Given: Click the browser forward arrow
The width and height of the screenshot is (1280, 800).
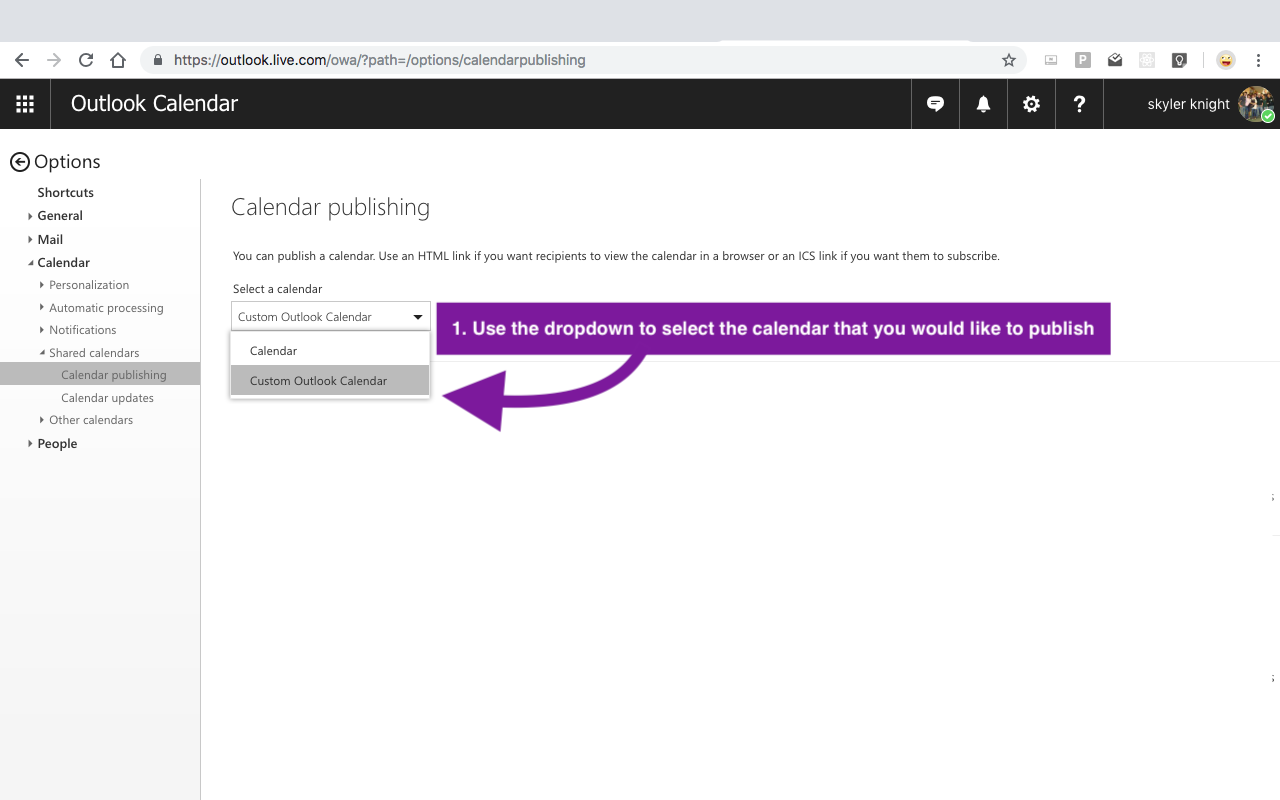Looking at the screenshot, I should pyautogui.click(x=54, y=60).
